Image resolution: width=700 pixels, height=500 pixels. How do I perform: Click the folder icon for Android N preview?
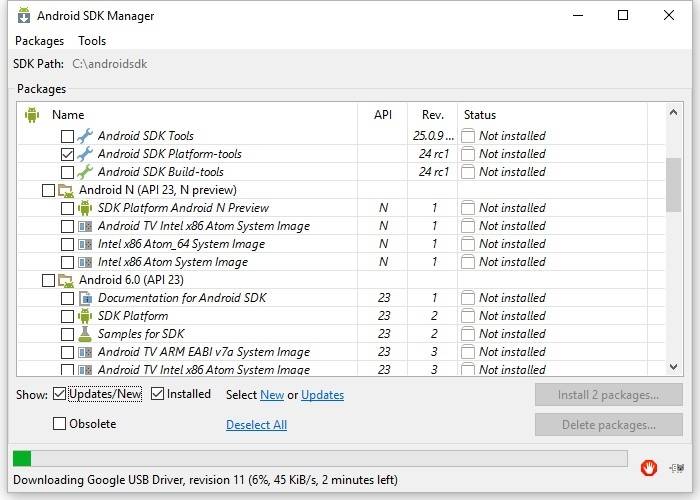click(x=66, y=191)
